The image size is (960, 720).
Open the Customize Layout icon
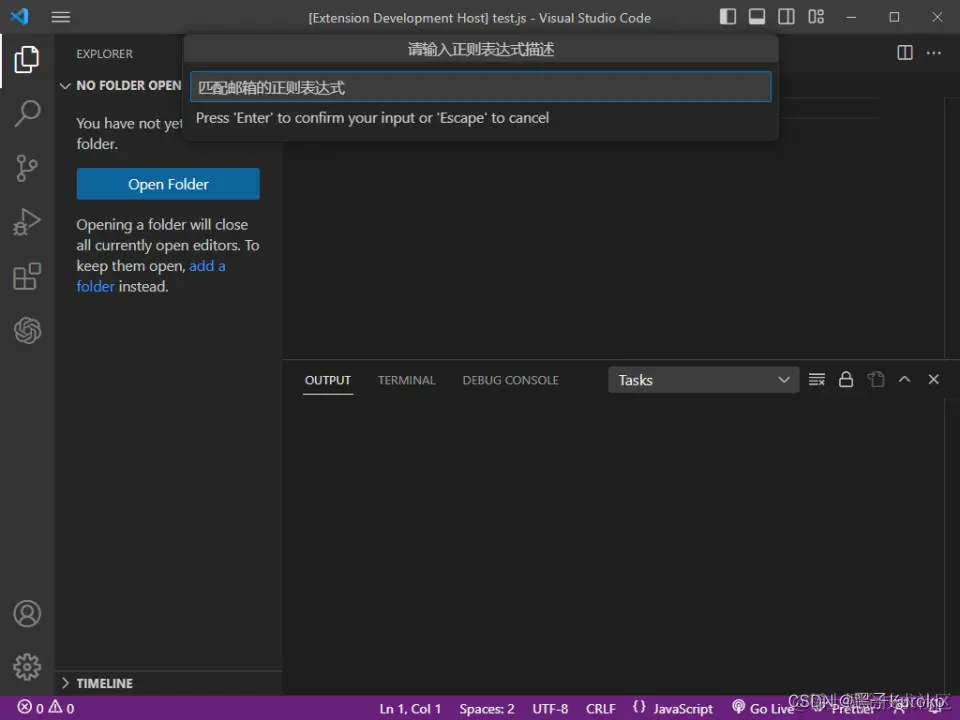[816, 17]
